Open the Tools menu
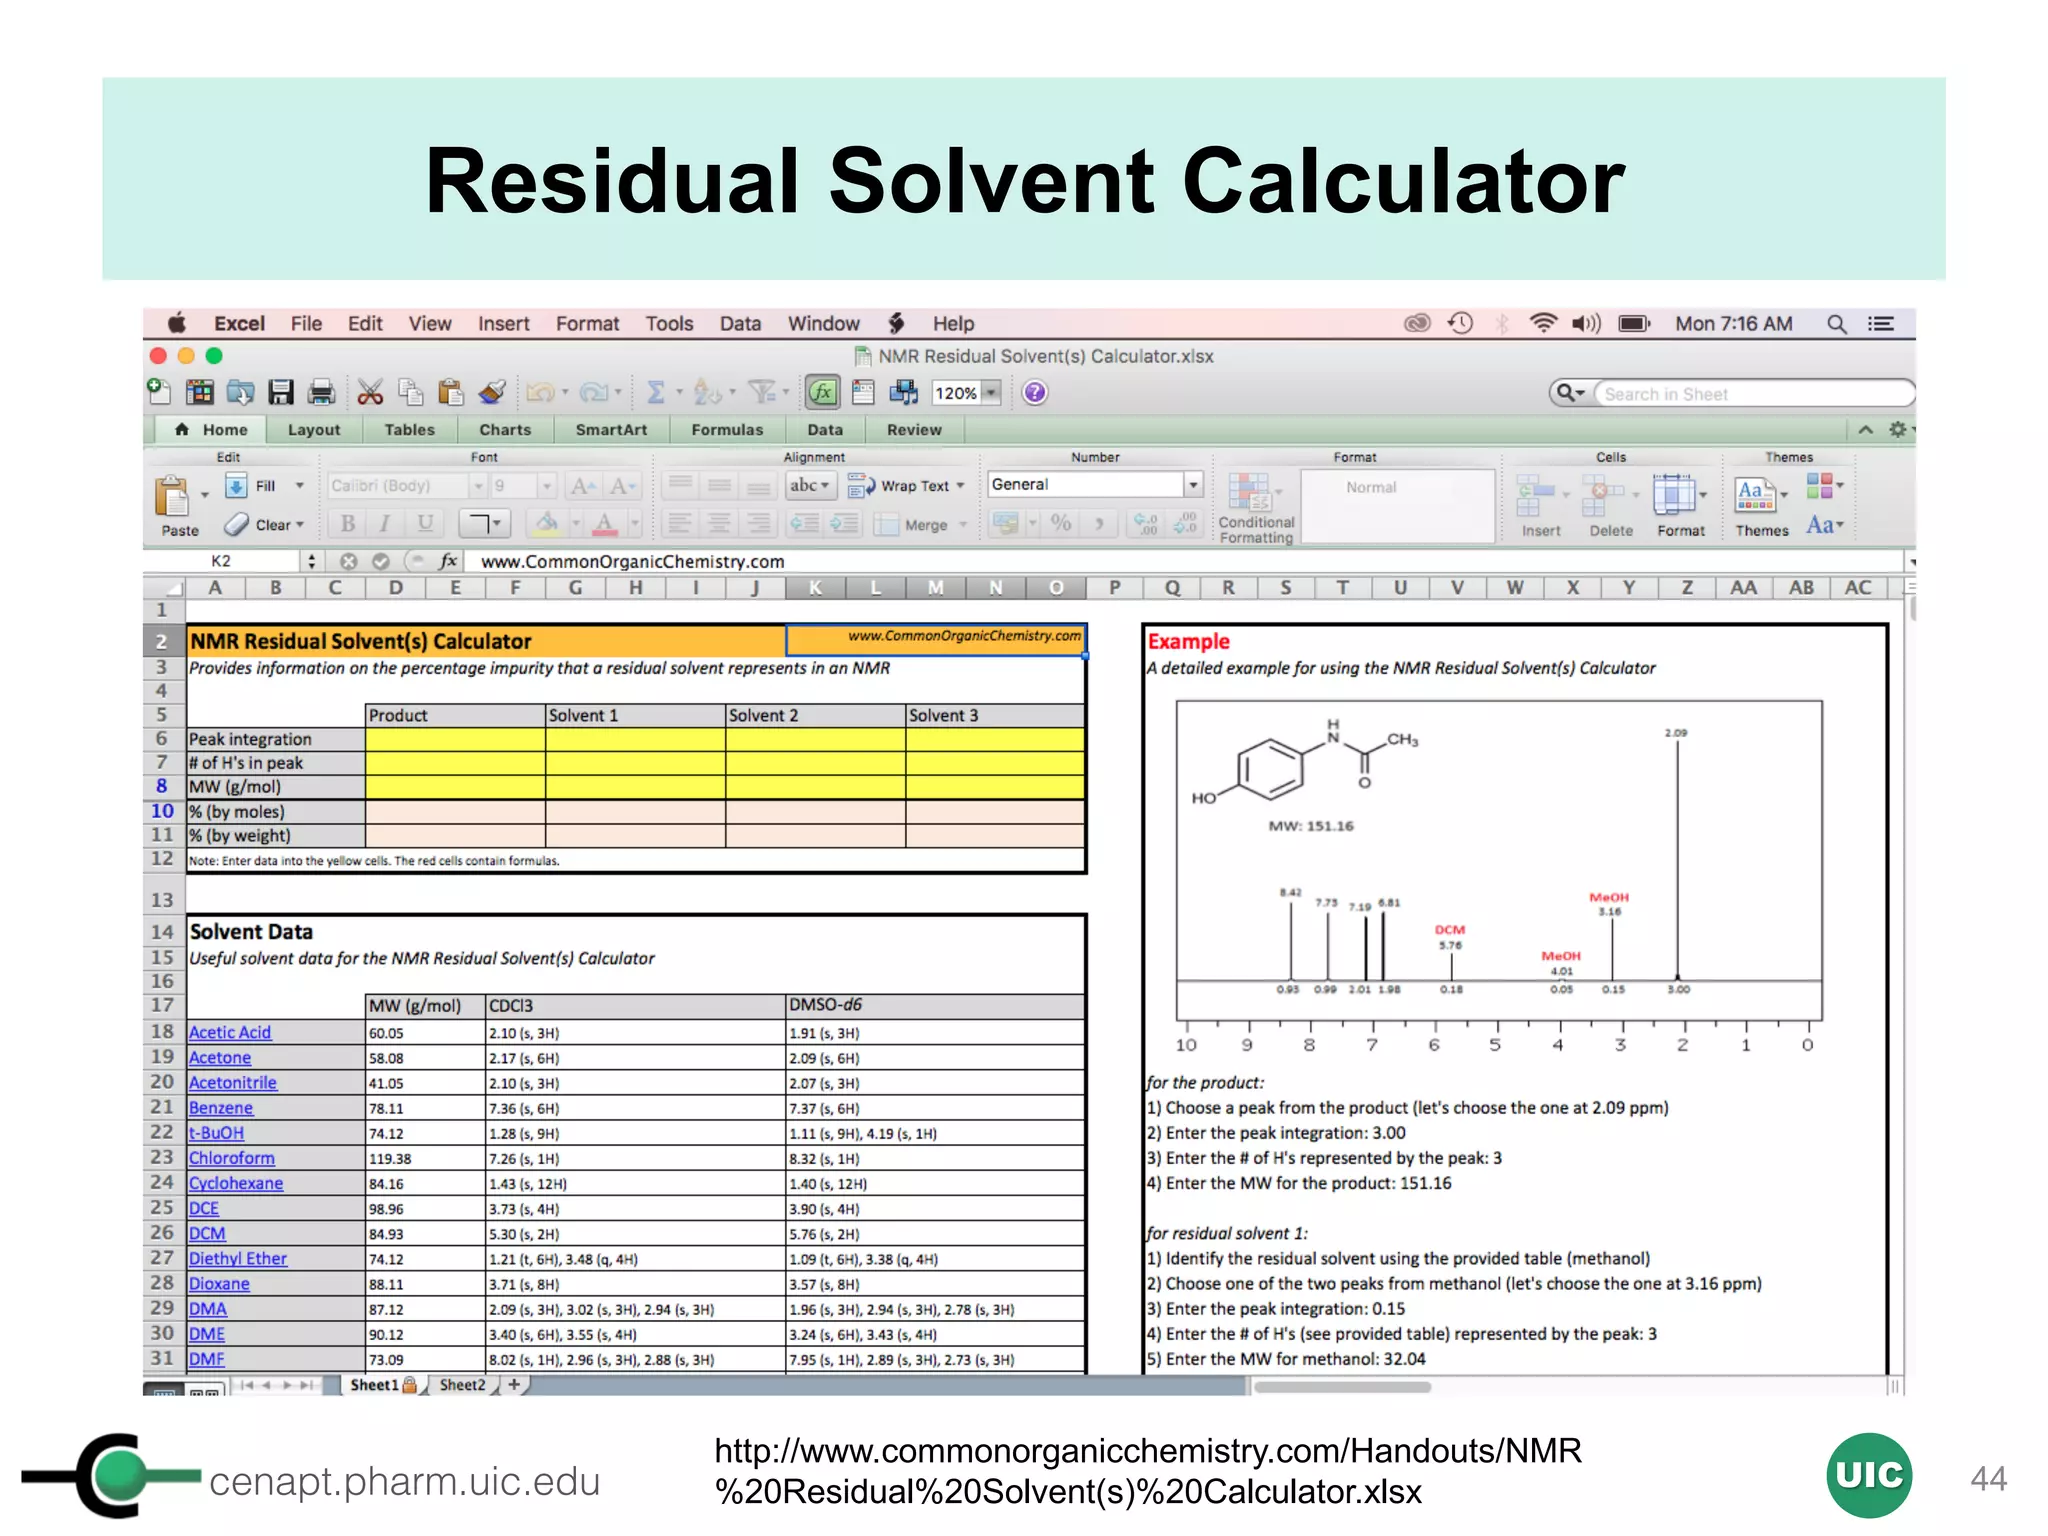 tap(669, 324)
